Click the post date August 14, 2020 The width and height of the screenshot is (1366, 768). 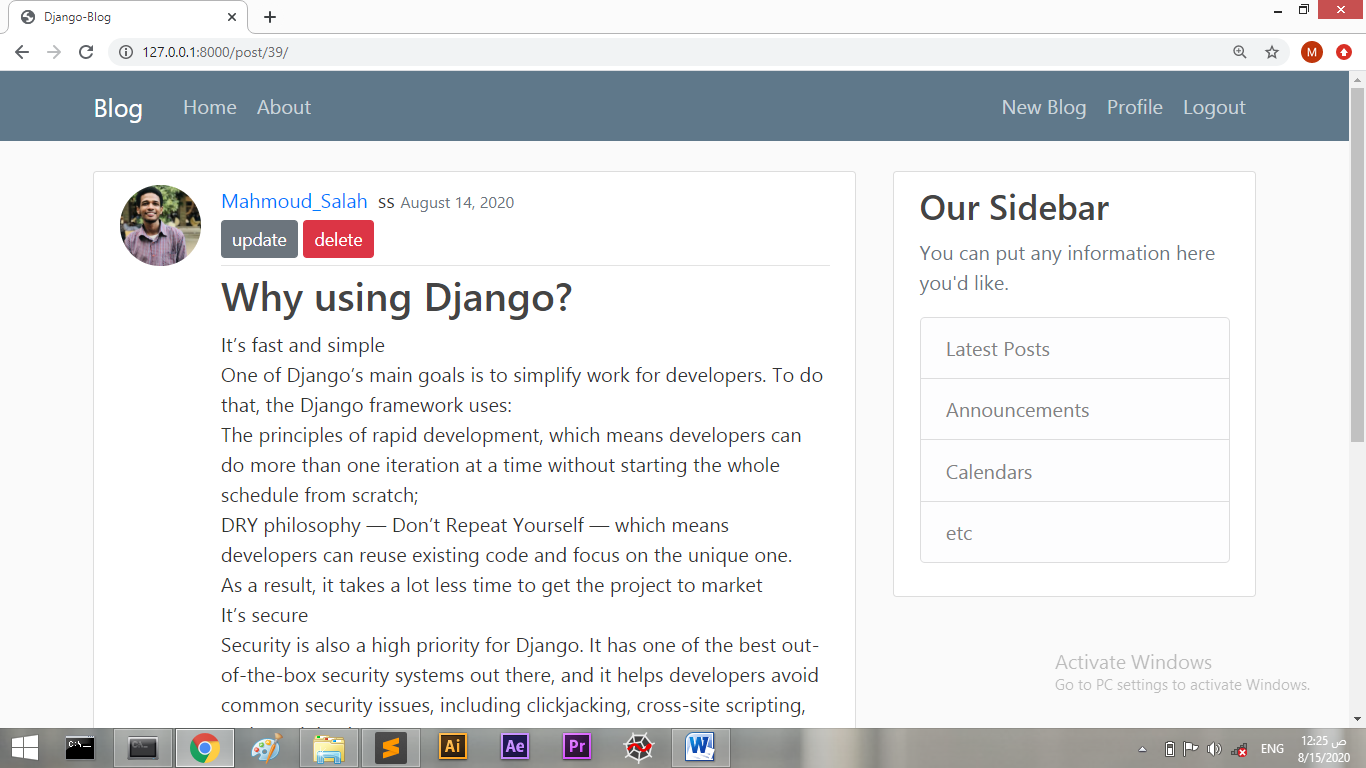point(457,203)
